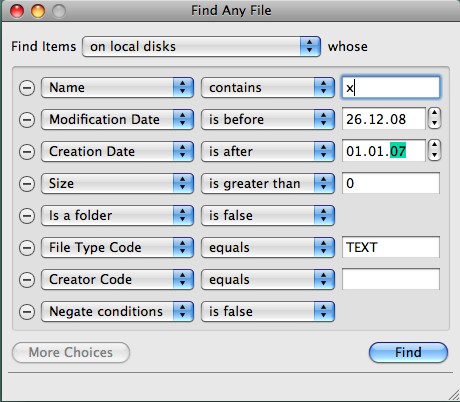This screenshot has height=402, width=460.
Task: Open the Creation Date criterion dropdown
Action: [x=117, y=152]
